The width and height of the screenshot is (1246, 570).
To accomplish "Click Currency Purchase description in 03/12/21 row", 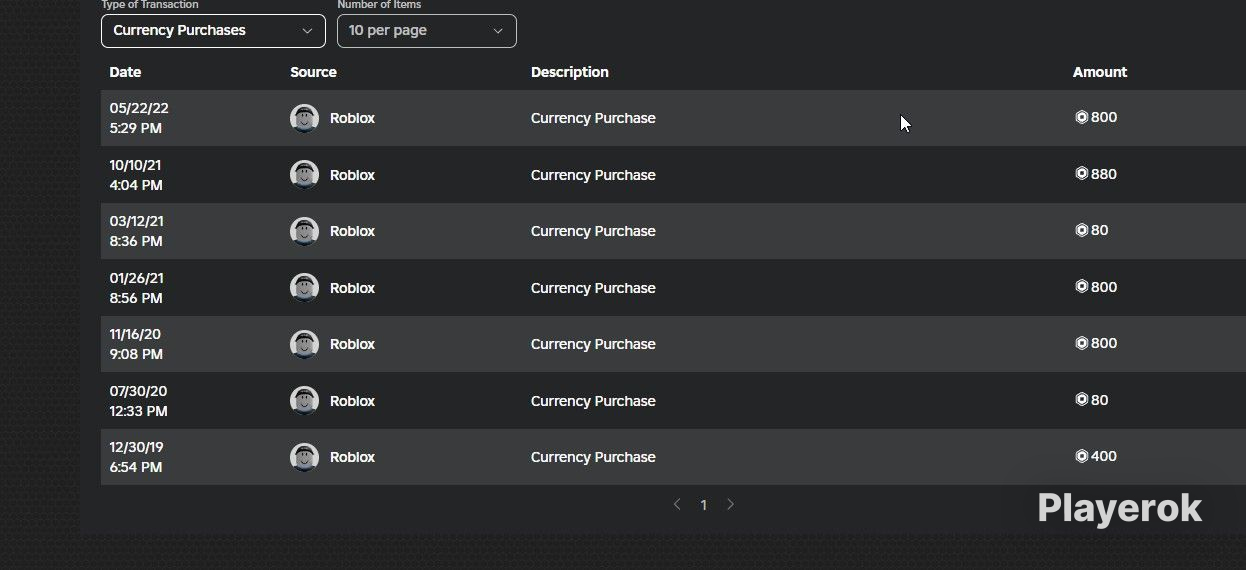I will 593,231.
